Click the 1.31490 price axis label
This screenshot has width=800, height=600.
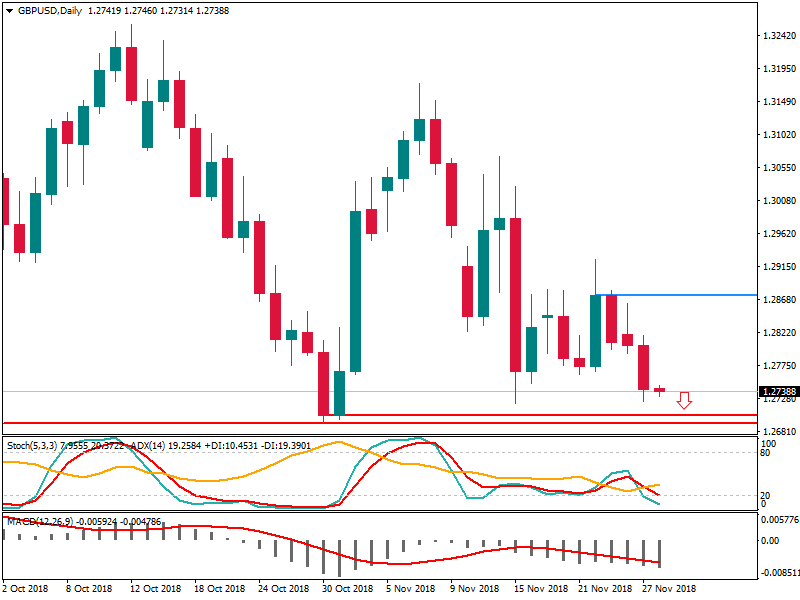tap(779, 102)
